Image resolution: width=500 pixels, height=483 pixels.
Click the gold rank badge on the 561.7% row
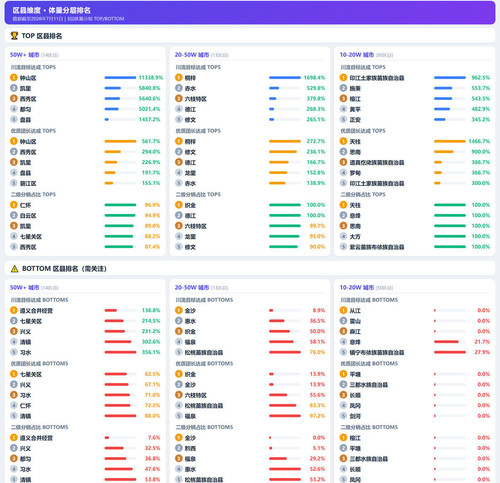tap(14, 141)
